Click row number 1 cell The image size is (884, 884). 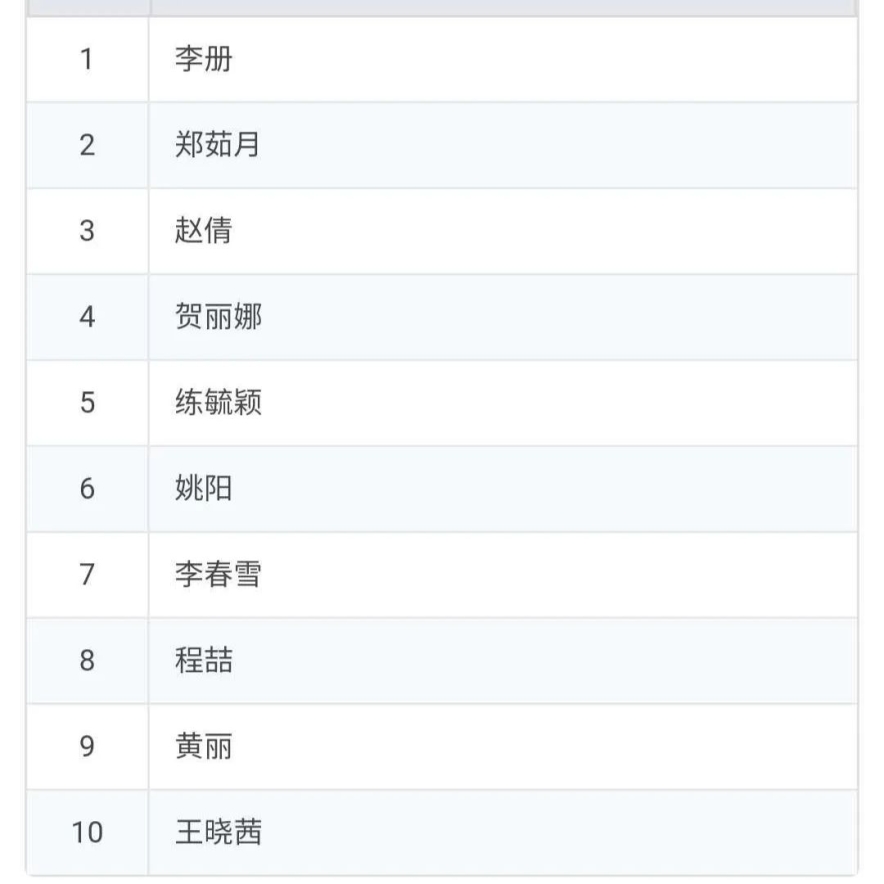87,59
